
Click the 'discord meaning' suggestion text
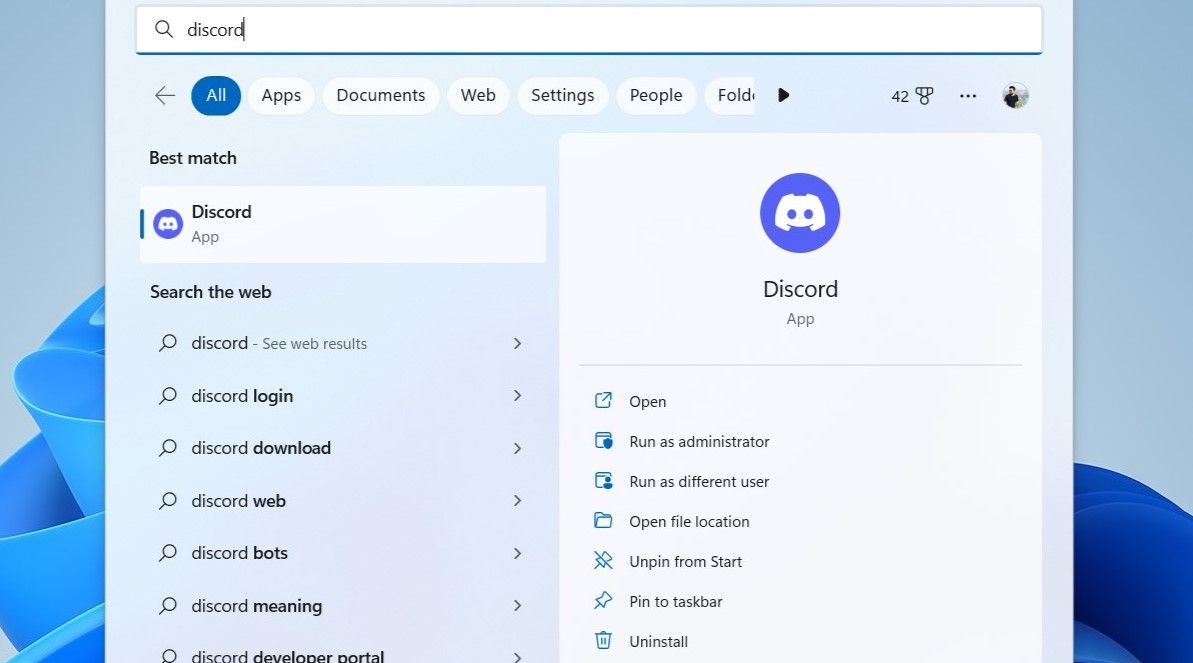[256, 606]
